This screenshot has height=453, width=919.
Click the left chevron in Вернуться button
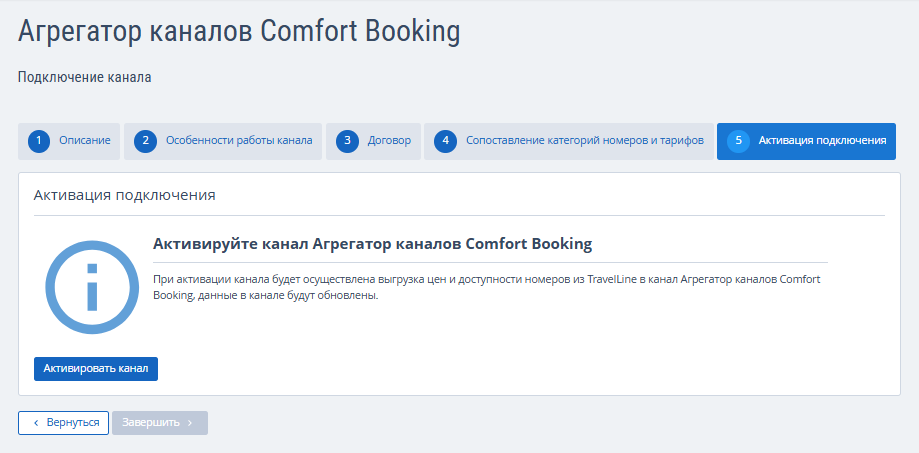click(x=36, y=423)
